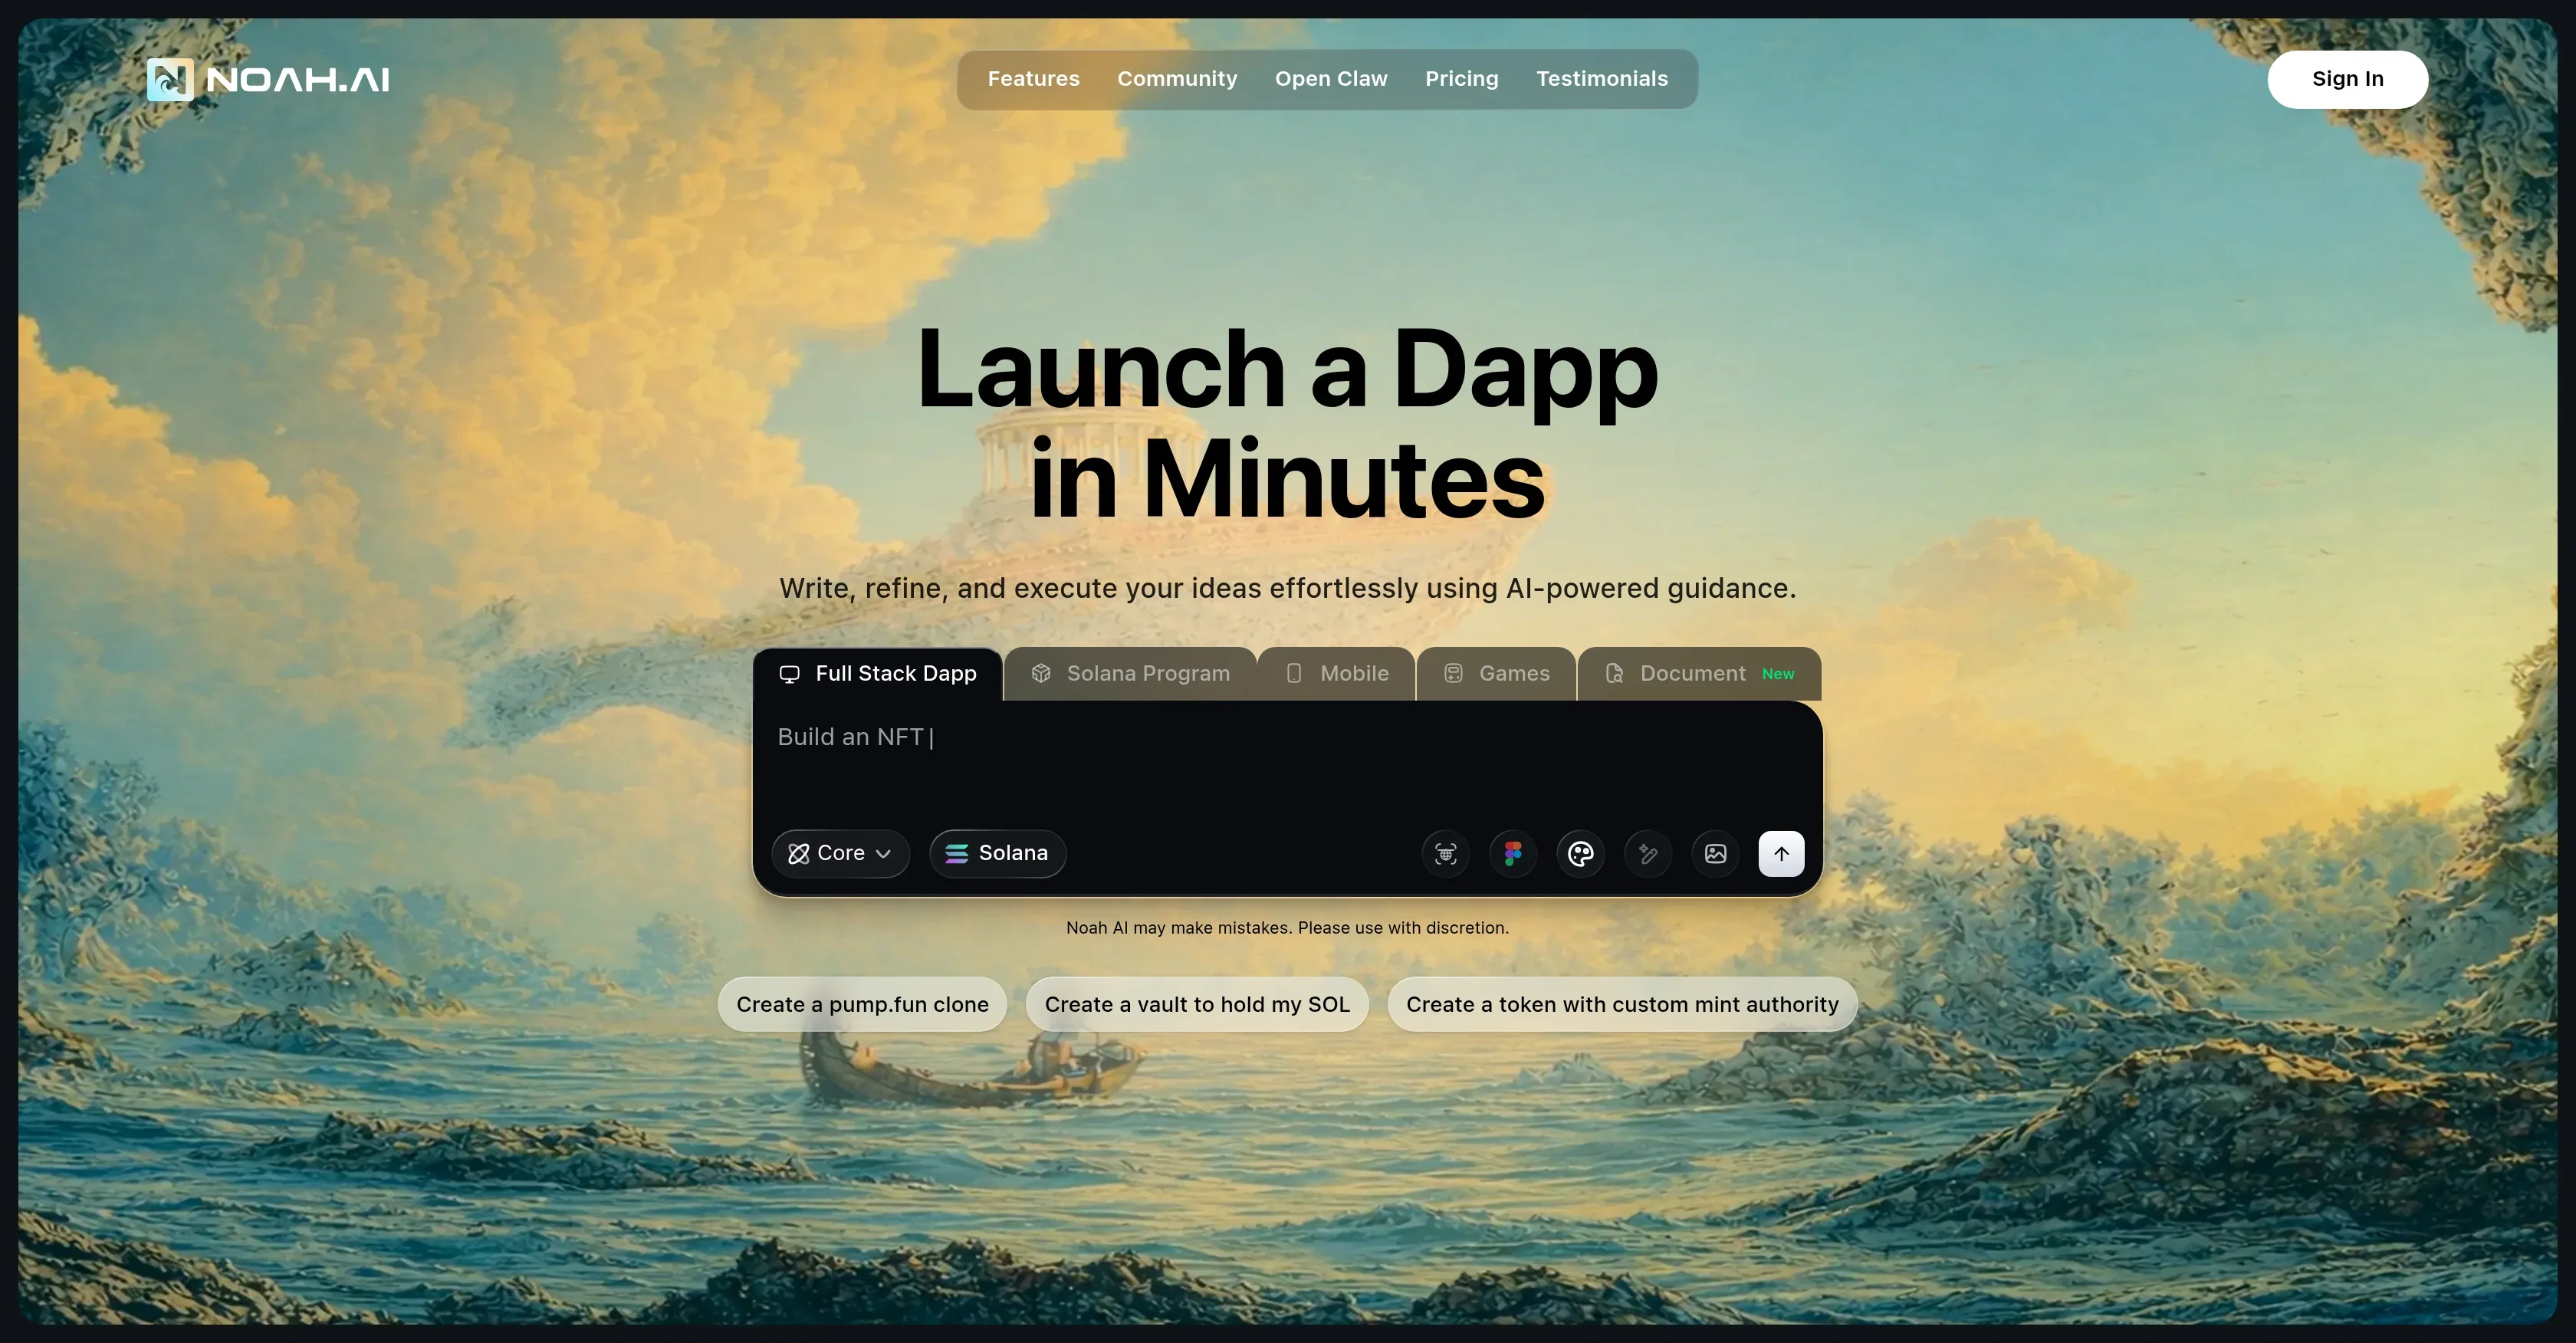Attach an image with the picture icon
Screen dimensions: 2576x1343
click(x=1715, y=853)
